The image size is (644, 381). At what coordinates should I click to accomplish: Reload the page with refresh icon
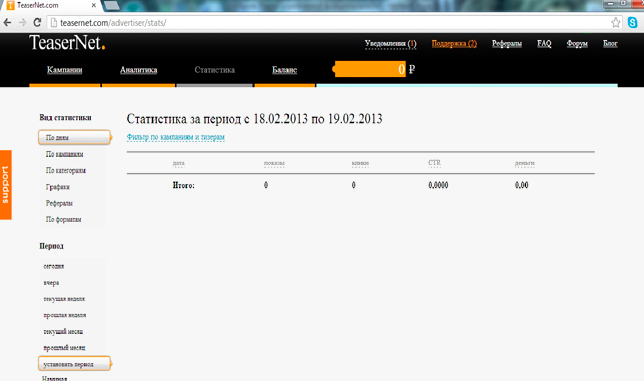tap(37, 23)
